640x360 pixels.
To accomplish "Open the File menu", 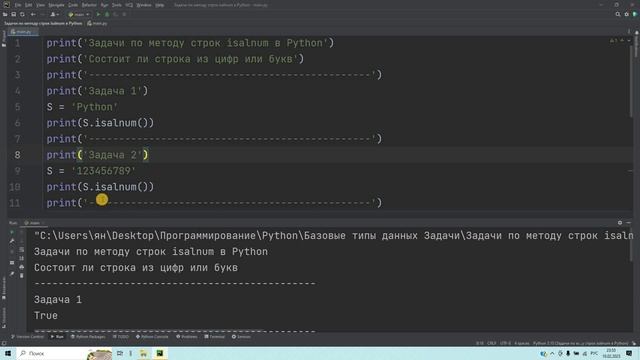I will 18,5.
